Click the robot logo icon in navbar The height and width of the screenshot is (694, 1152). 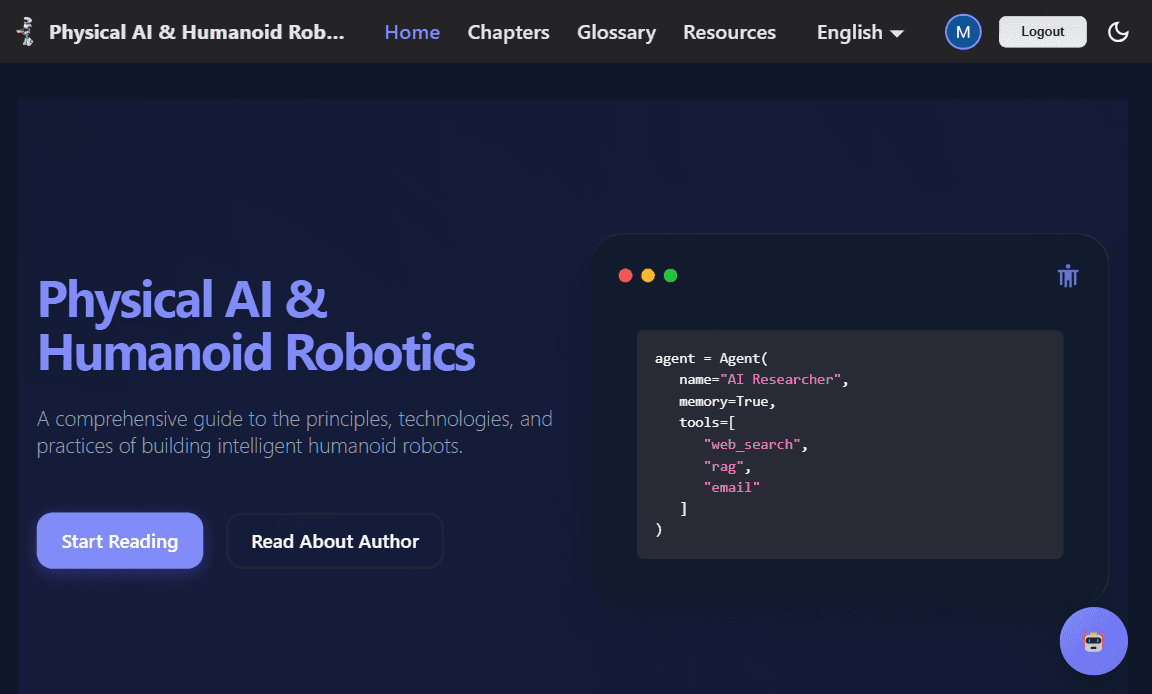pos(26,32)
